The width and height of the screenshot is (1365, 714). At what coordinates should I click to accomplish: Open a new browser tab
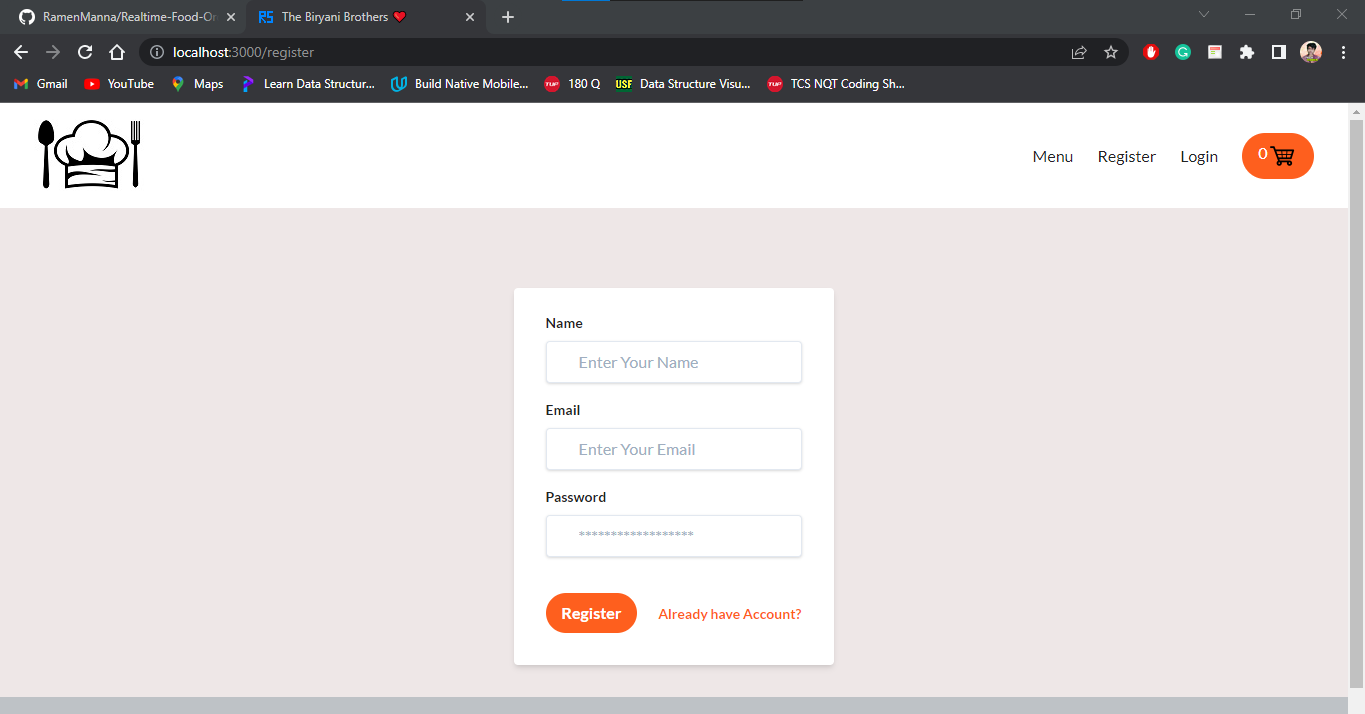pos(508,17)
